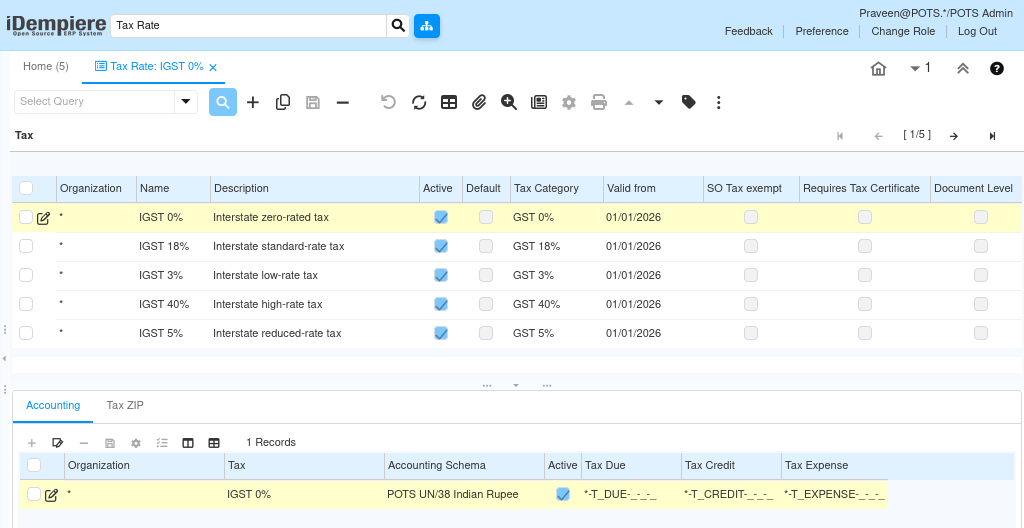Toggle grid view icon in main toolbar

pos(449,102)
